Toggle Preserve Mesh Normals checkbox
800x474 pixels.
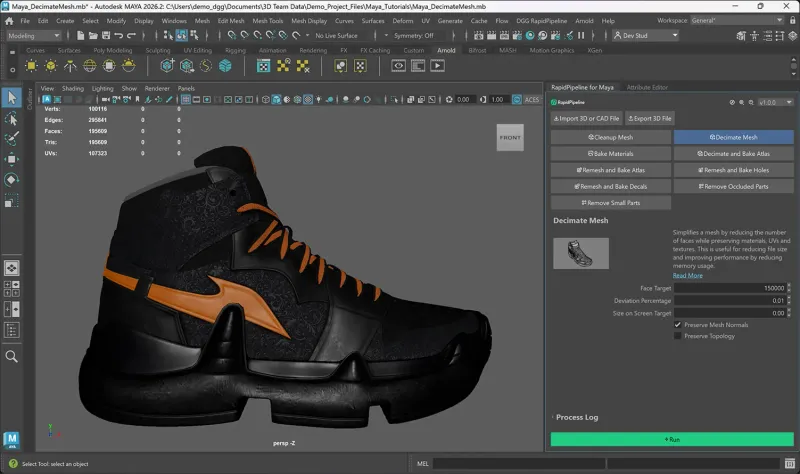(678, 324)
